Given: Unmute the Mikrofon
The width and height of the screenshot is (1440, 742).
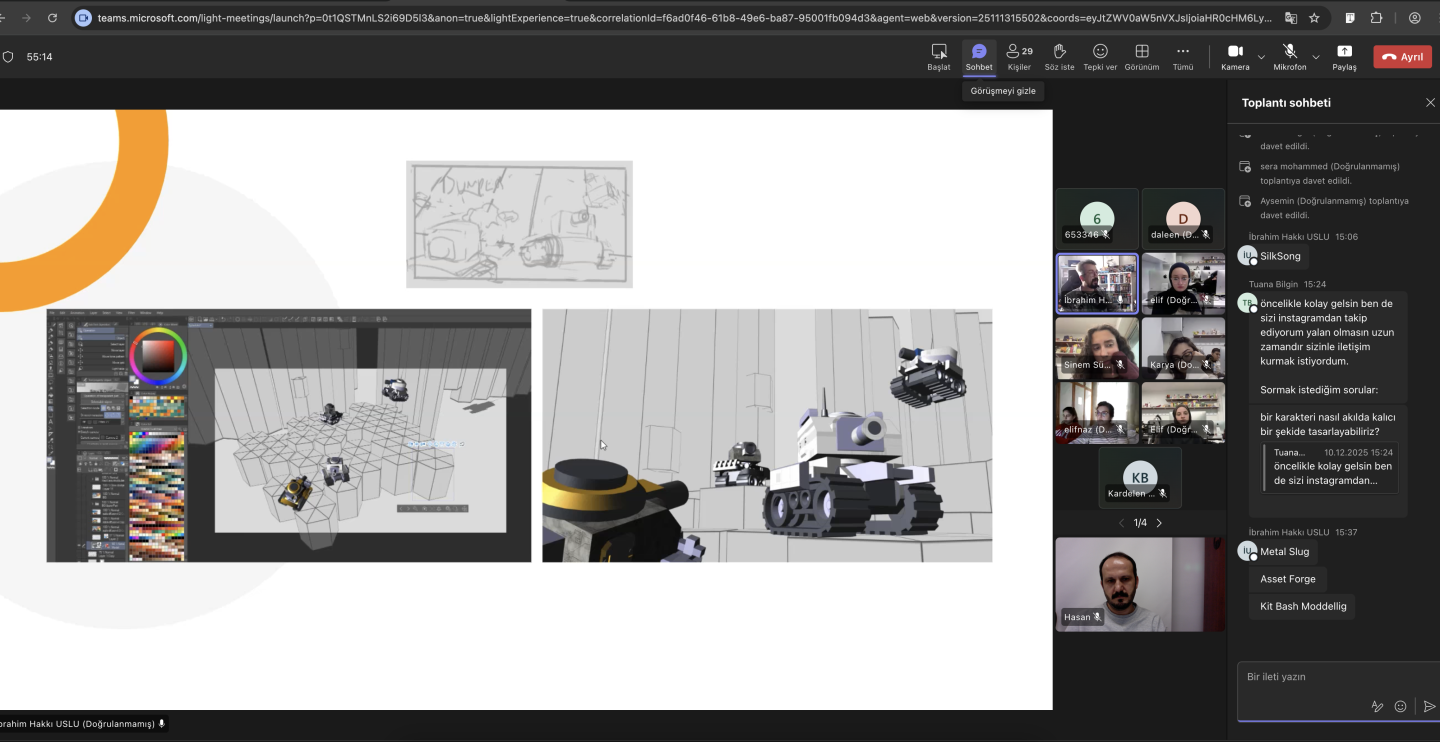Looking at the screenshot, I should pos(1289,56).
